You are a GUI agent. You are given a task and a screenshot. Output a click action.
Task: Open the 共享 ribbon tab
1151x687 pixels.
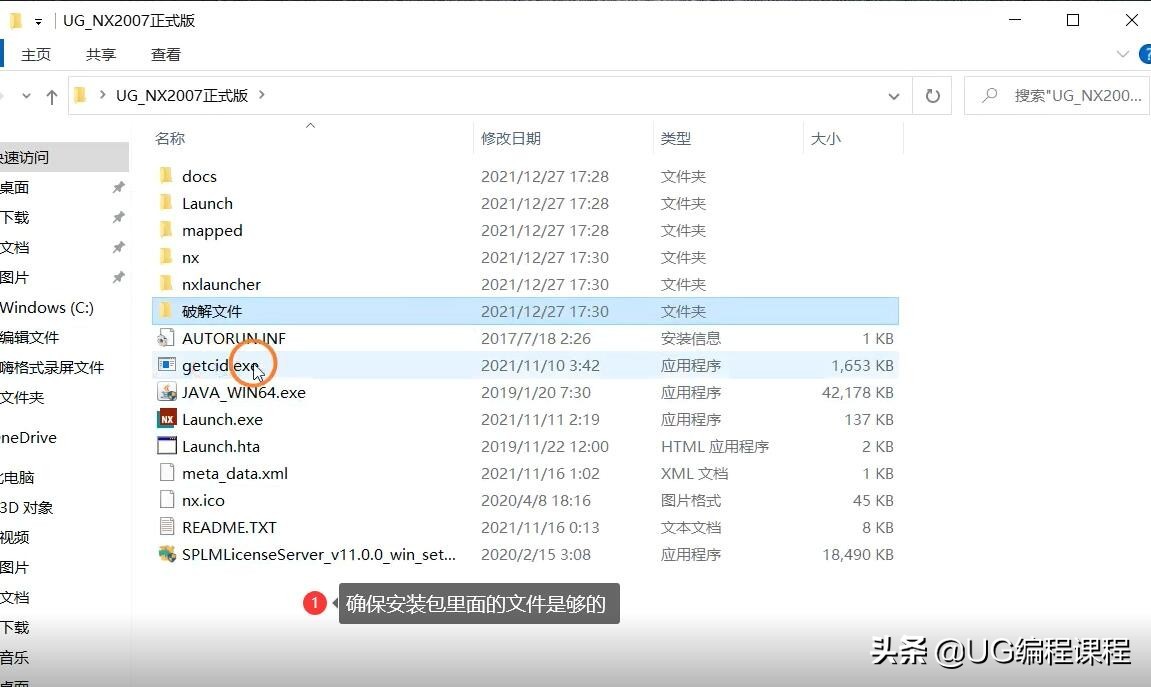pyautogui.click(x=101, y=54)
